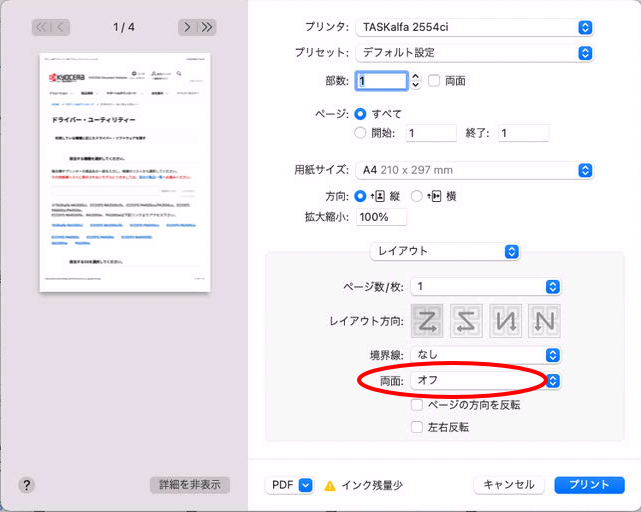
Task: Decrease copies with the stepper down arrow
Action: point(416,85)
